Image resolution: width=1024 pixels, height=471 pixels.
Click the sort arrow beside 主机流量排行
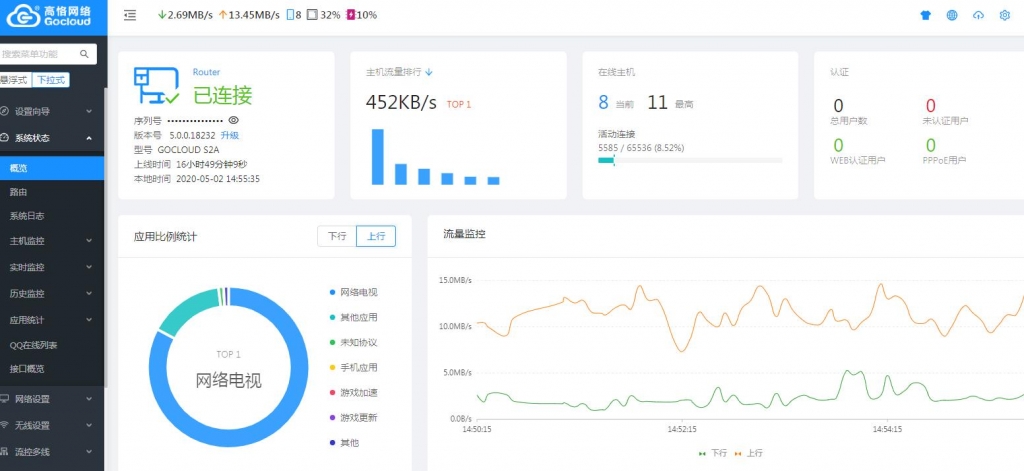pos(429,73)
